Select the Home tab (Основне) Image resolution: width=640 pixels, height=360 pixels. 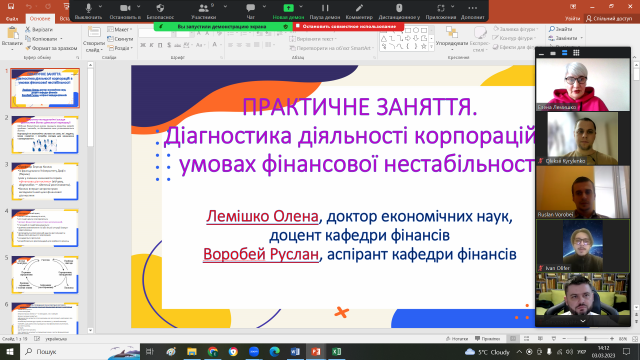pyautogui.click(x=40, y=19)
